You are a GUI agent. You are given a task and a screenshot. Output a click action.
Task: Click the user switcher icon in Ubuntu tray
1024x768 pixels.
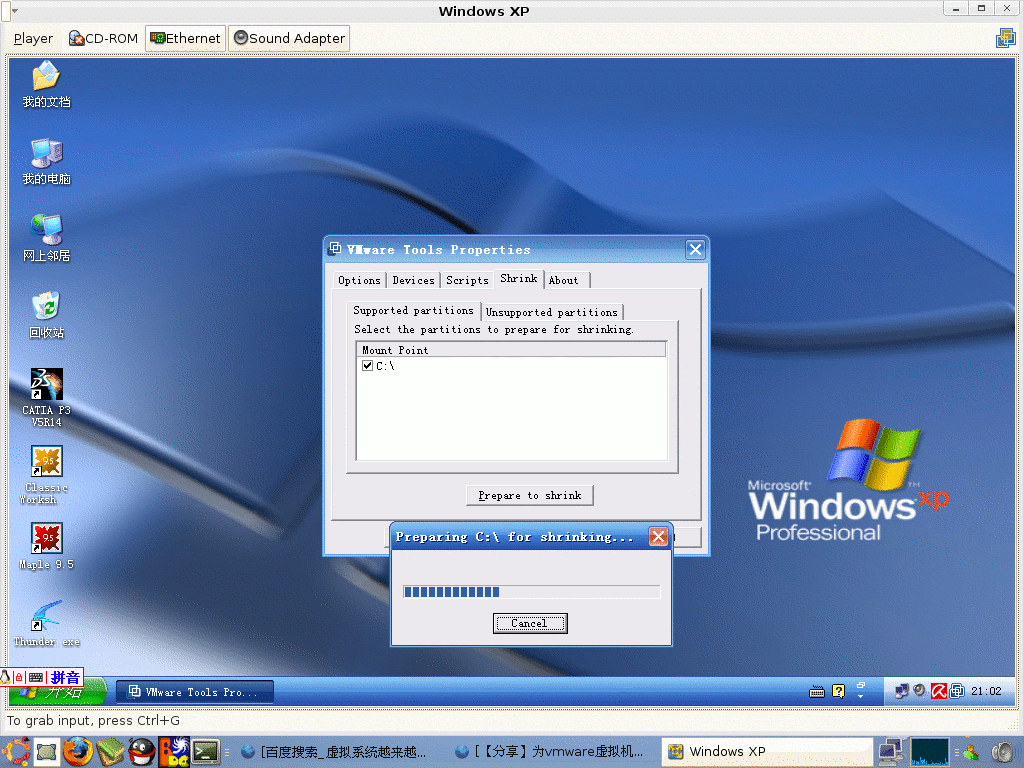(x=970, y=752)
